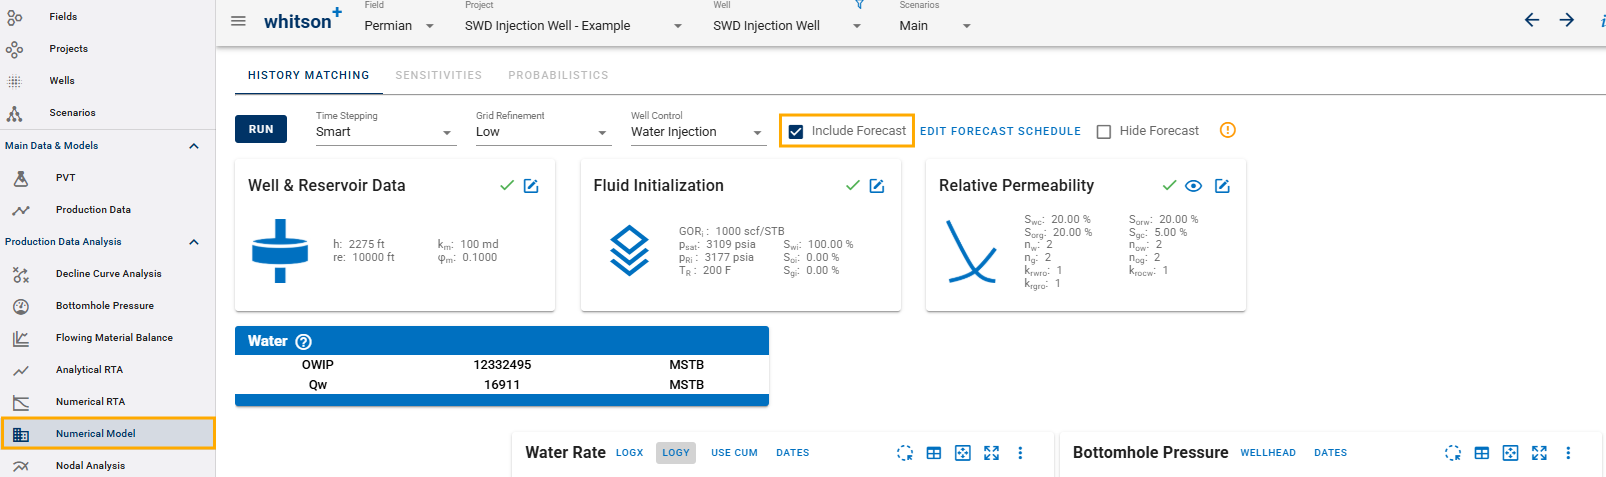Click the orange warning info icon
Viewport: 1606px width, 477px height.
(1228, 130)
